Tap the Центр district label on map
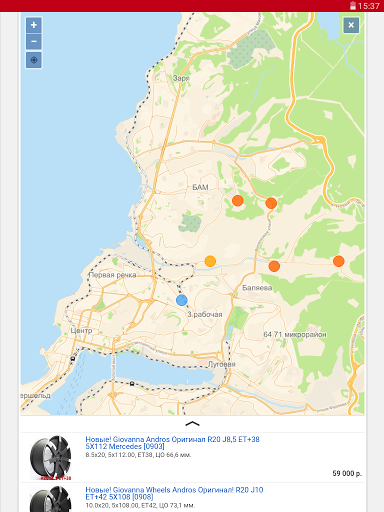This screenshot has width=384, height=512. 81,331
